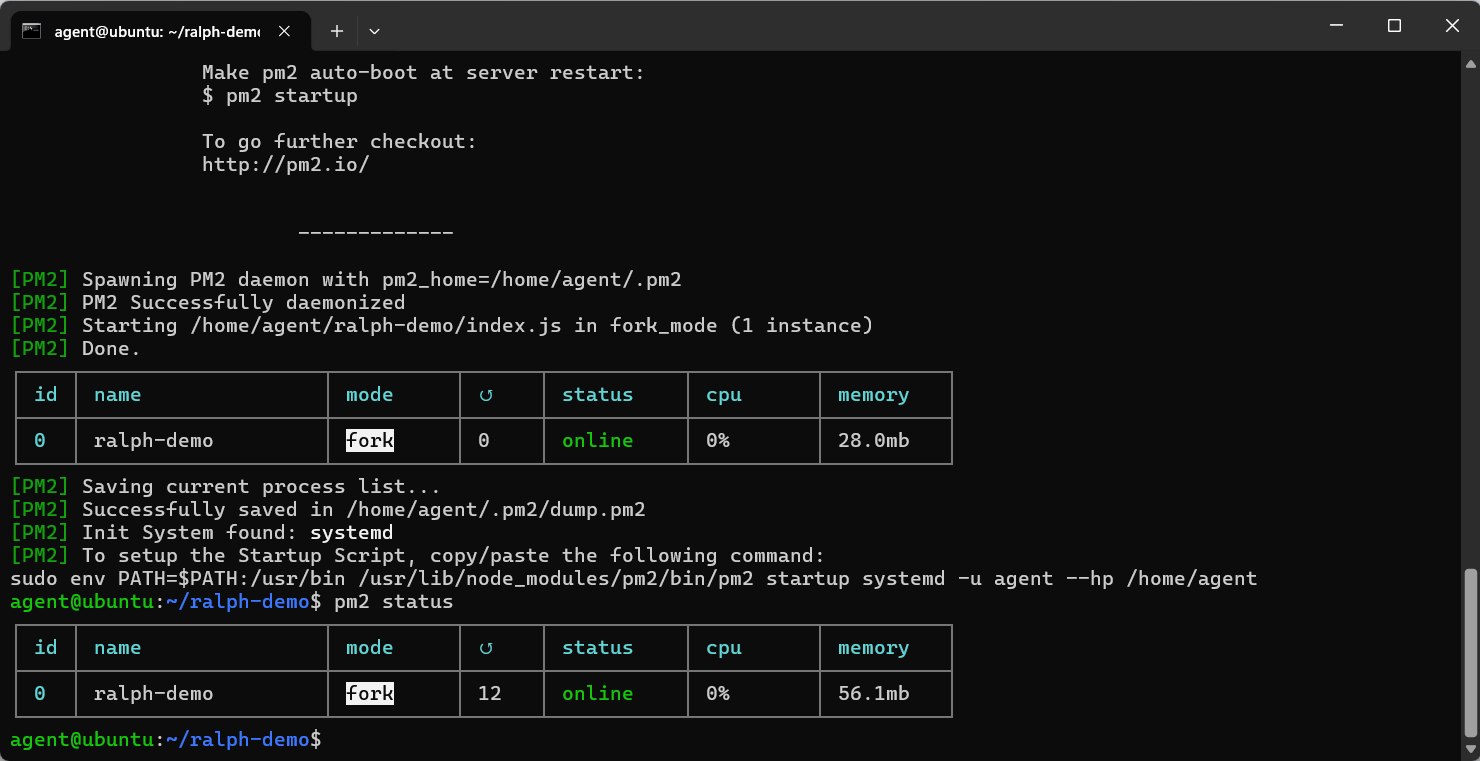This screenshot has width=1480, height=761.
Task: Expand the new tab profile dropdown
Action: click(x=374, y=31)
